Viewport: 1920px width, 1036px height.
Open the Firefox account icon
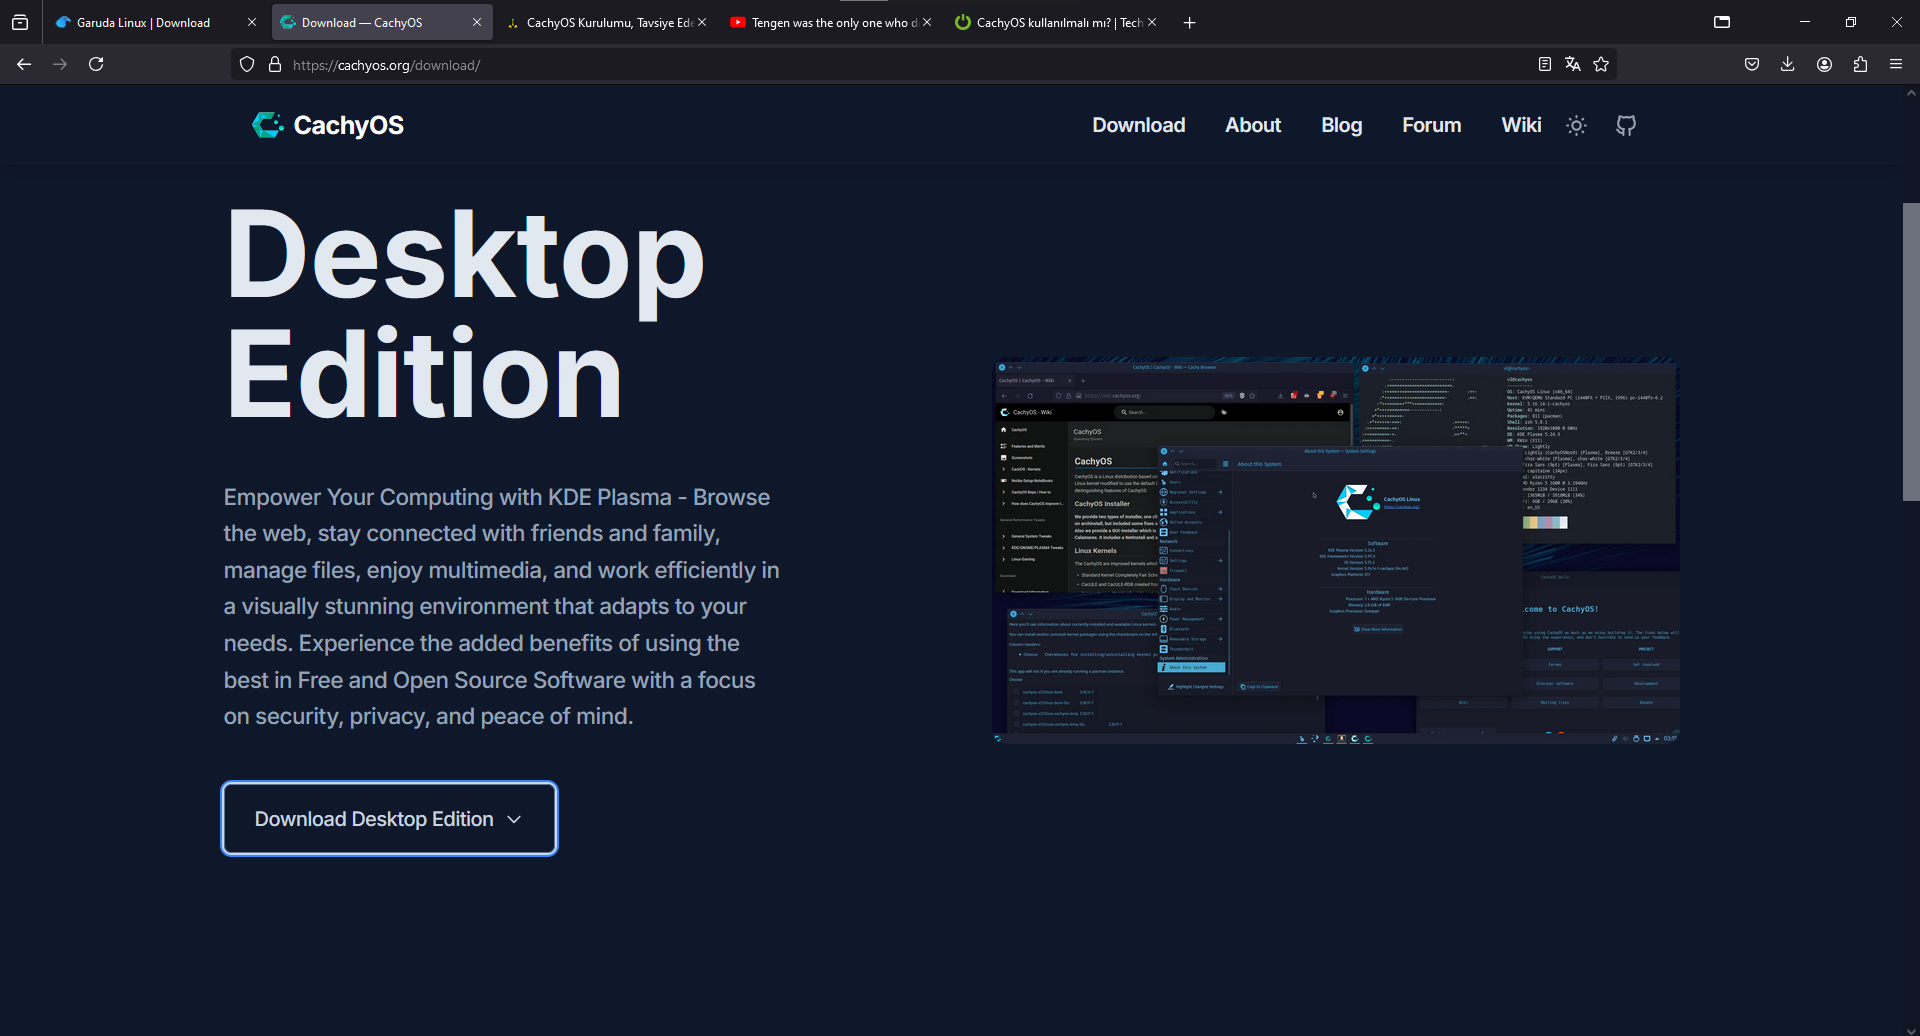tap(1824, 64)
